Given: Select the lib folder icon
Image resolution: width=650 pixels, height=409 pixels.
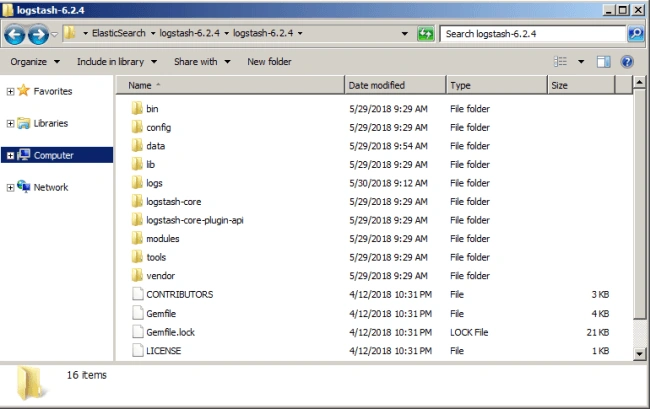Looking at the screenshot, I should [x=137, y=165].
